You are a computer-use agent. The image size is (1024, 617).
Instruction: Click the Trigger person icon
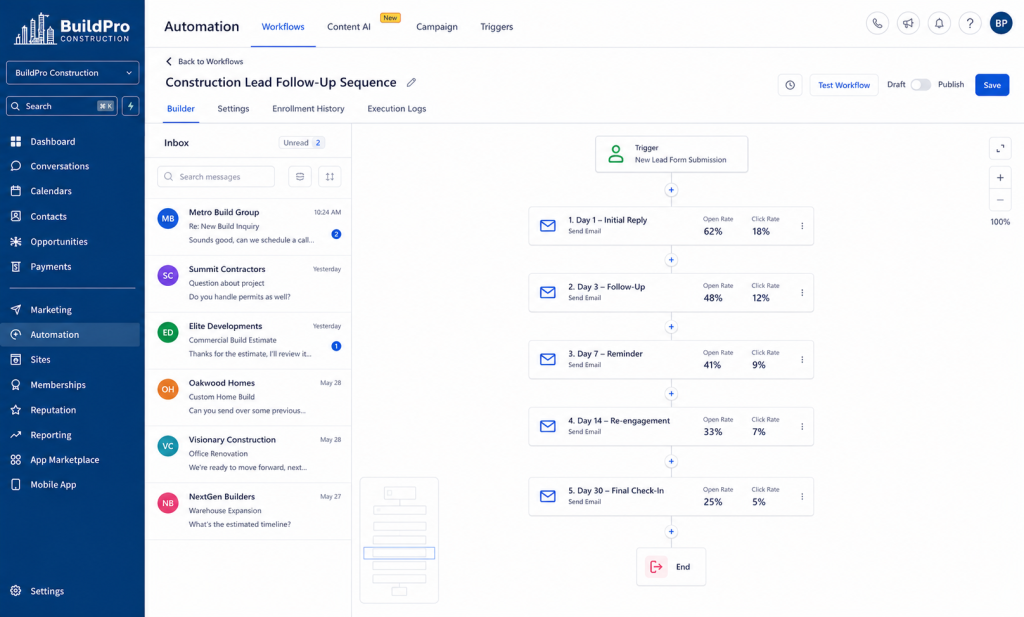pyautogui.click(x=616, y=154)
